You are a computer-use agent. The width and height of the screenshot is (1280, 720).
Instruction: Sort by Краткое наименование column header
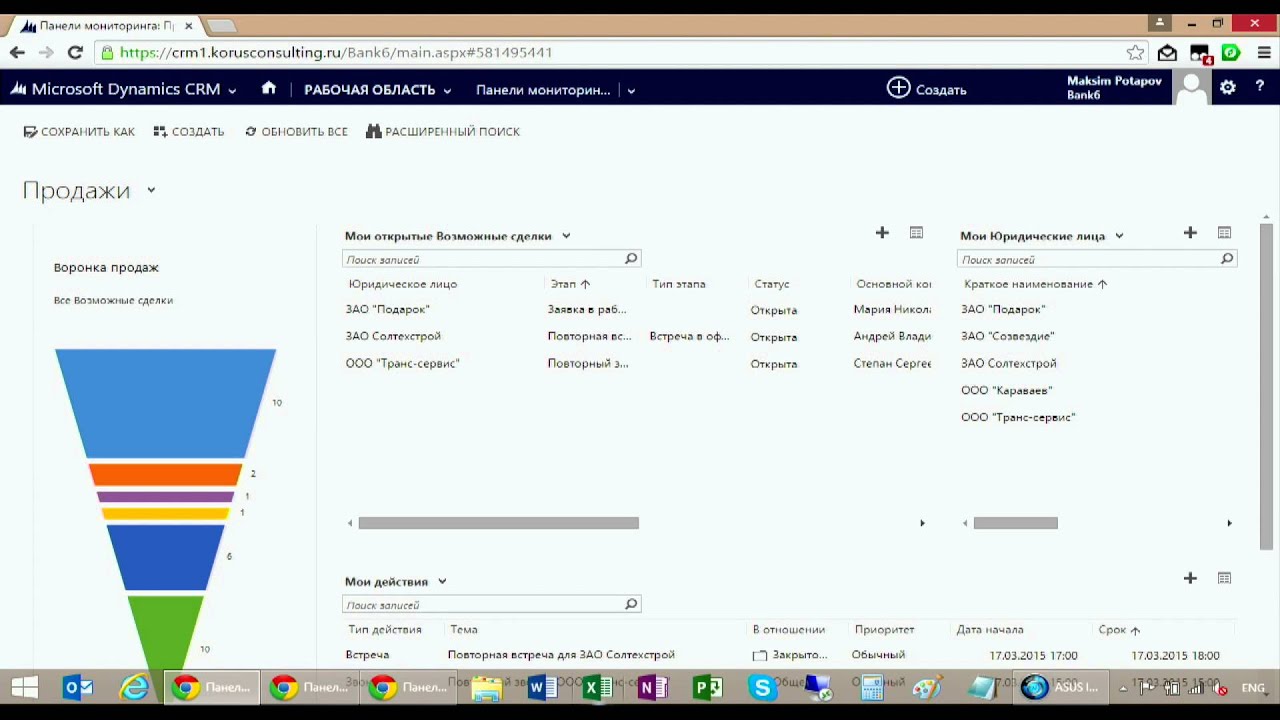pos(1035,284)
